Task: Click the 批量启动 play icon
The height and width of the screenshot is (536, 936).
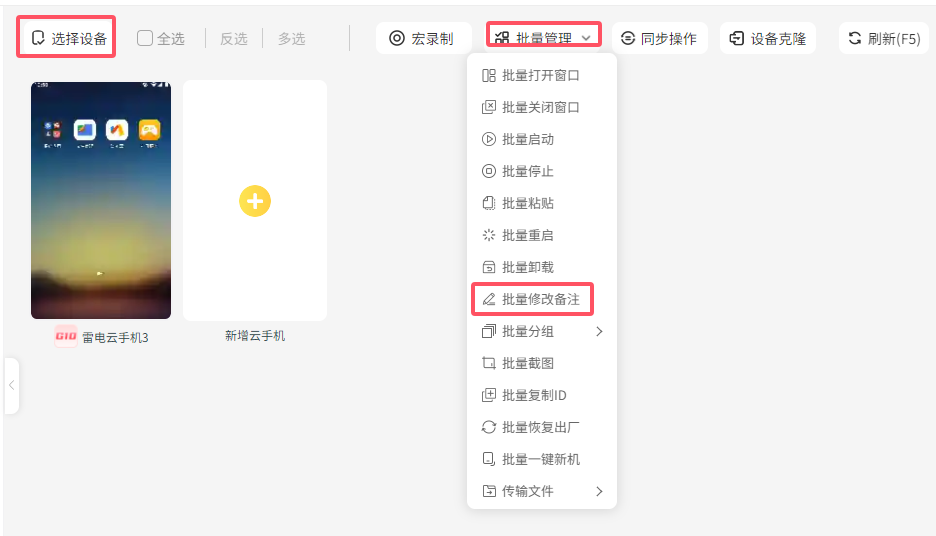Action: [x=489, y=139]
